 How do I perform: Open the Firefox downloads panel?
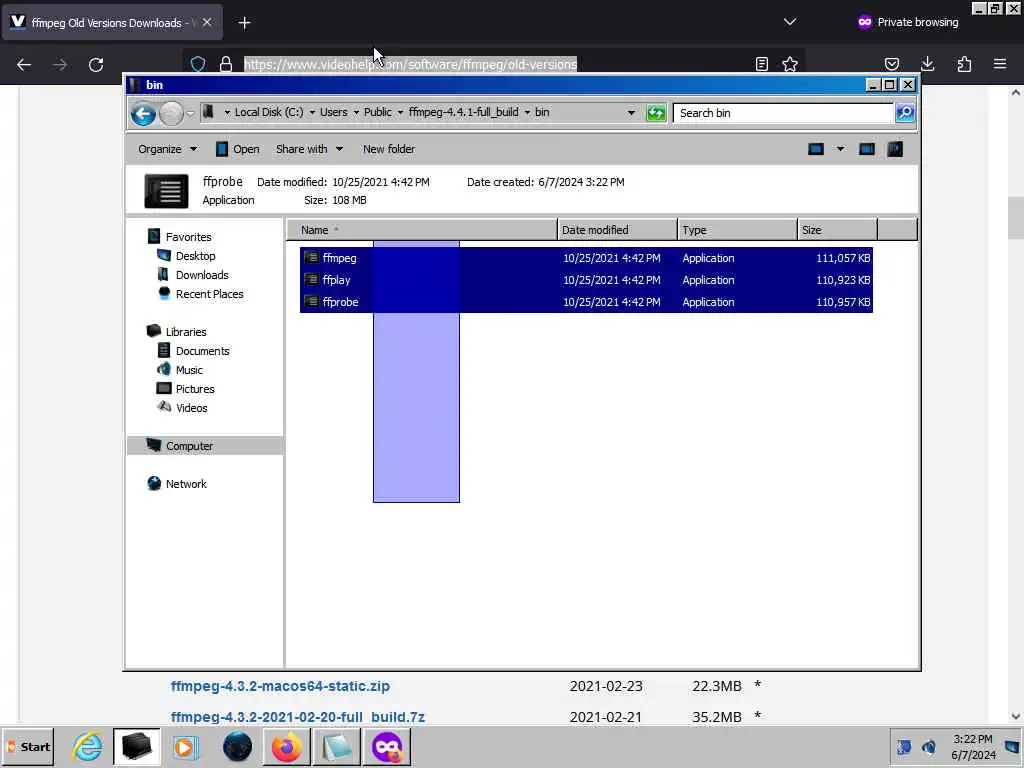point(927,64)
